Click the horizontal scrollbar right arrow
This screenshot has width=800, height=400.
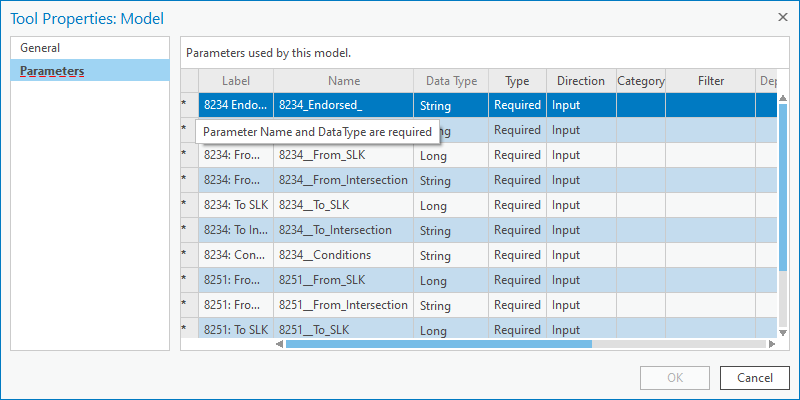771,344
